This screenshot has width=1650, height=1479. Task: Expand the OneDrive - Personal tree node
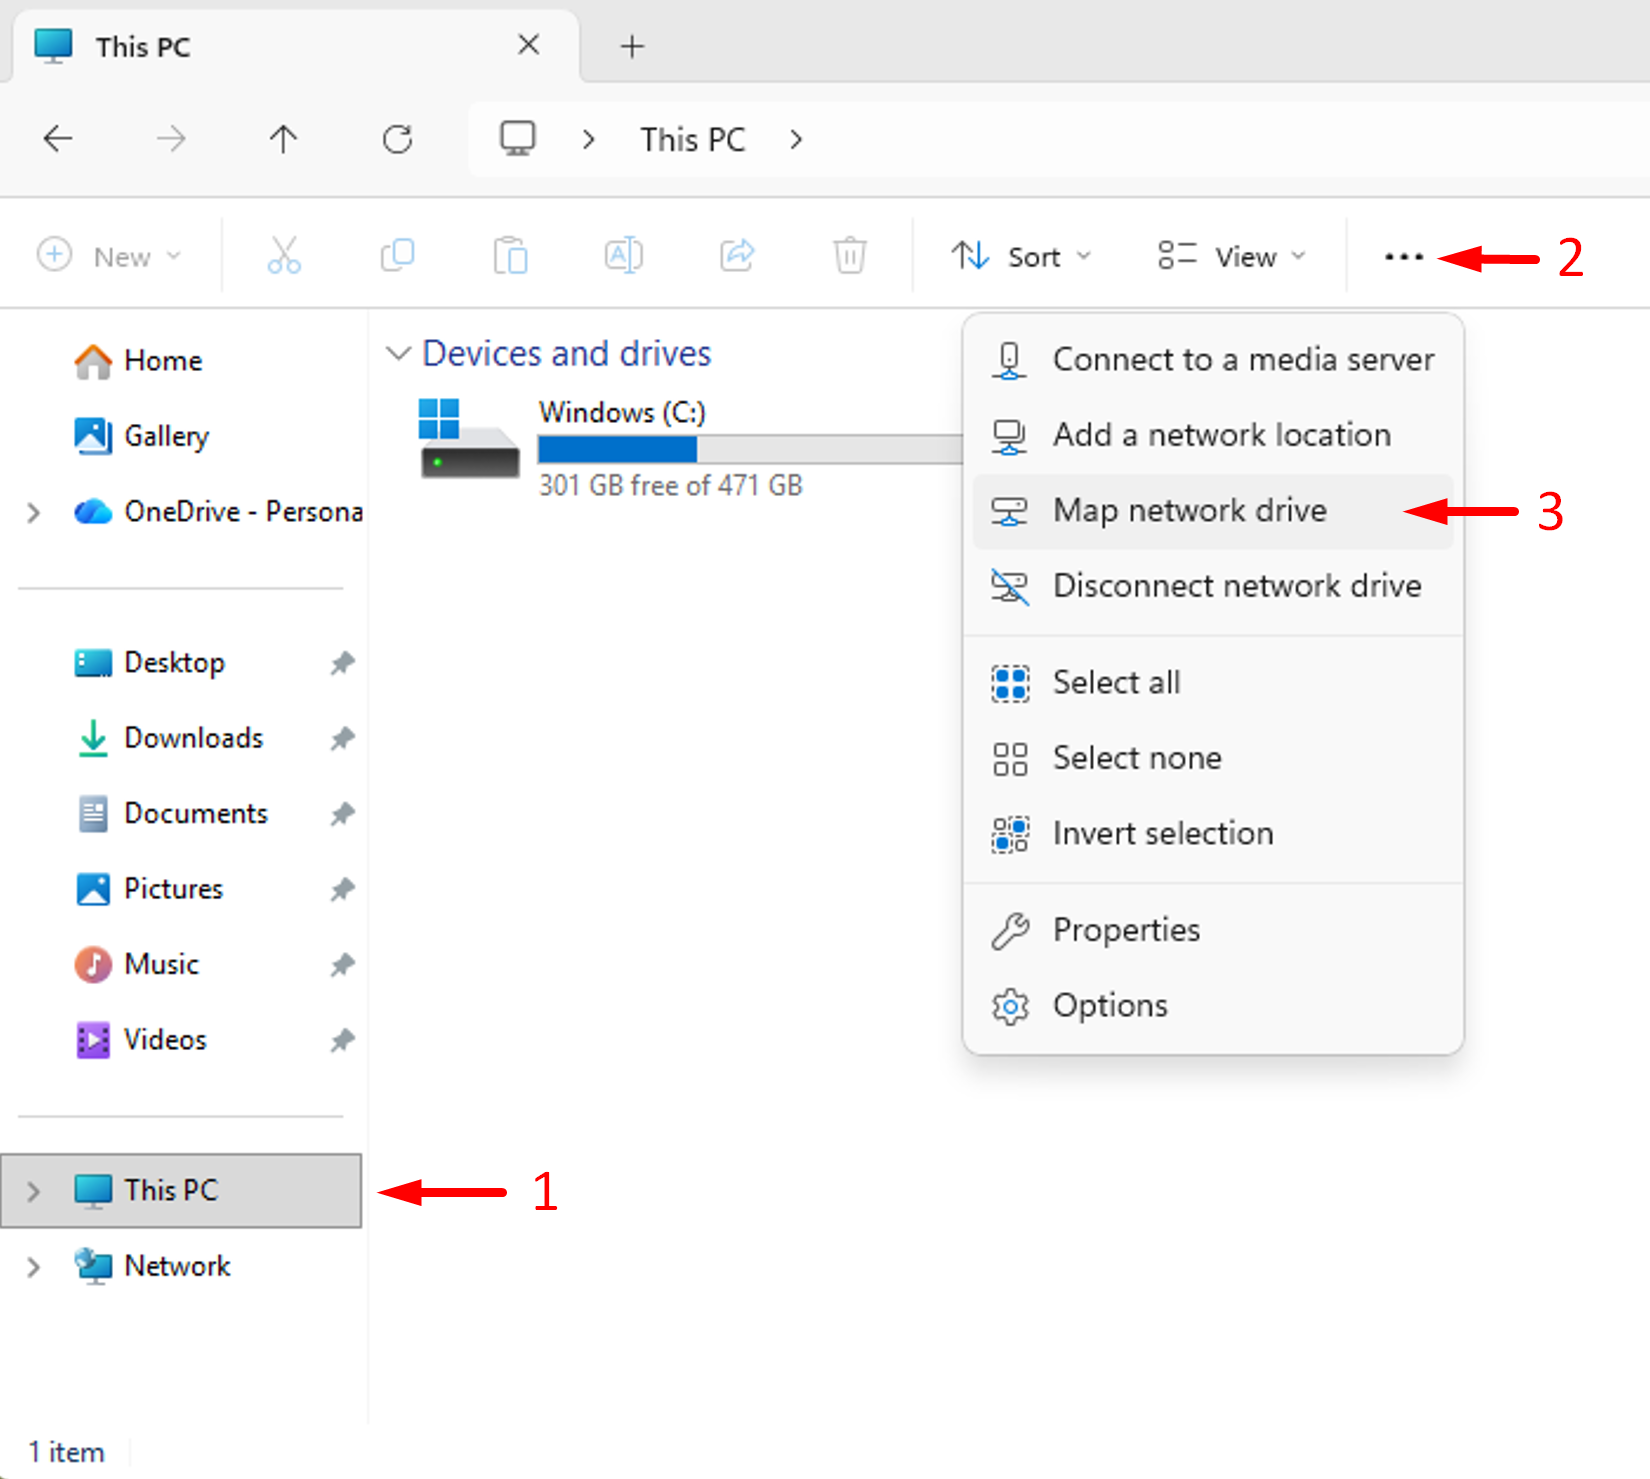[34, 513]
